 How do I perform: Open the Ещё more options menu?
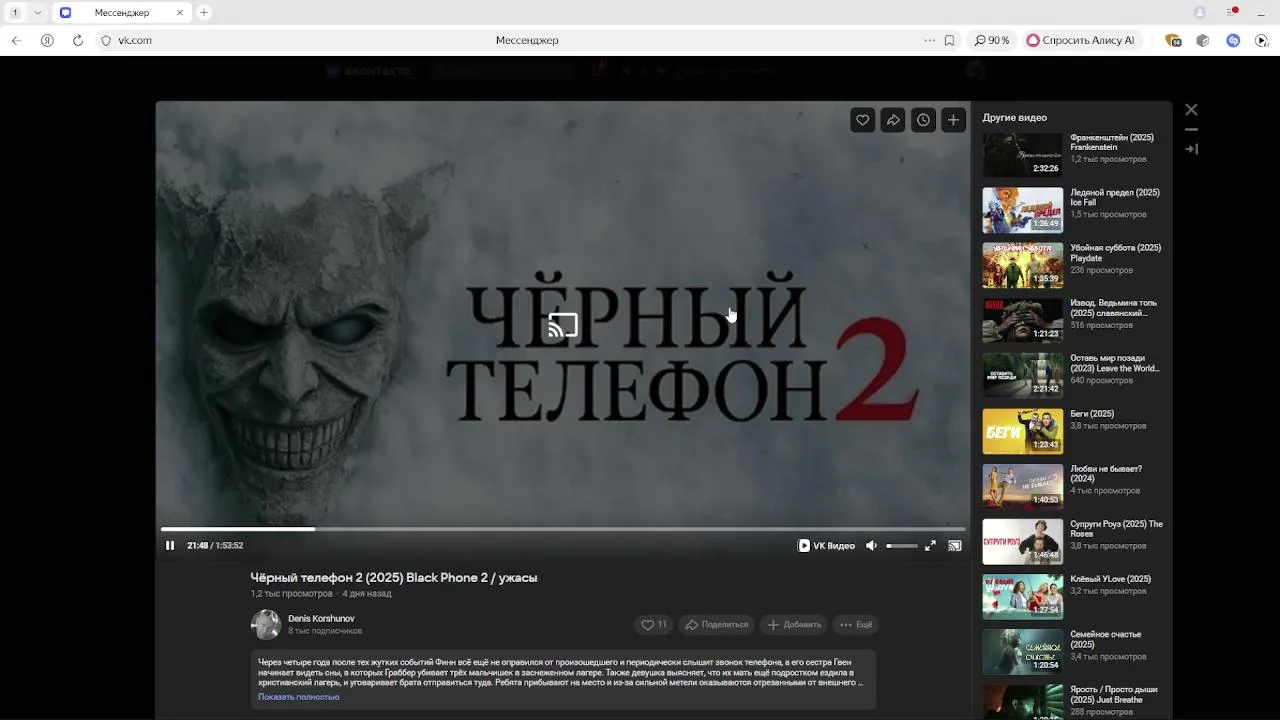[x=856, y=624]
